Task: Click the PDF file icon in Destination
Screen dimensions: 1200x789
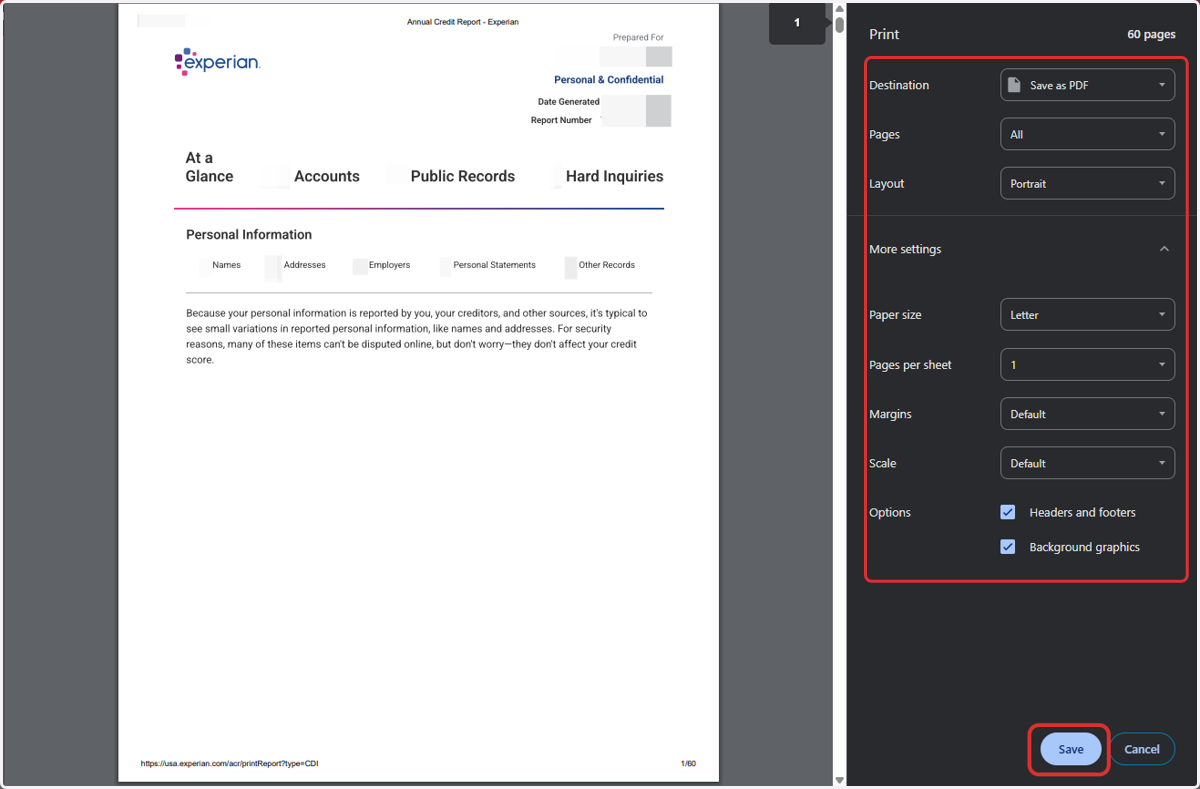Action: tap(1015, 85)
